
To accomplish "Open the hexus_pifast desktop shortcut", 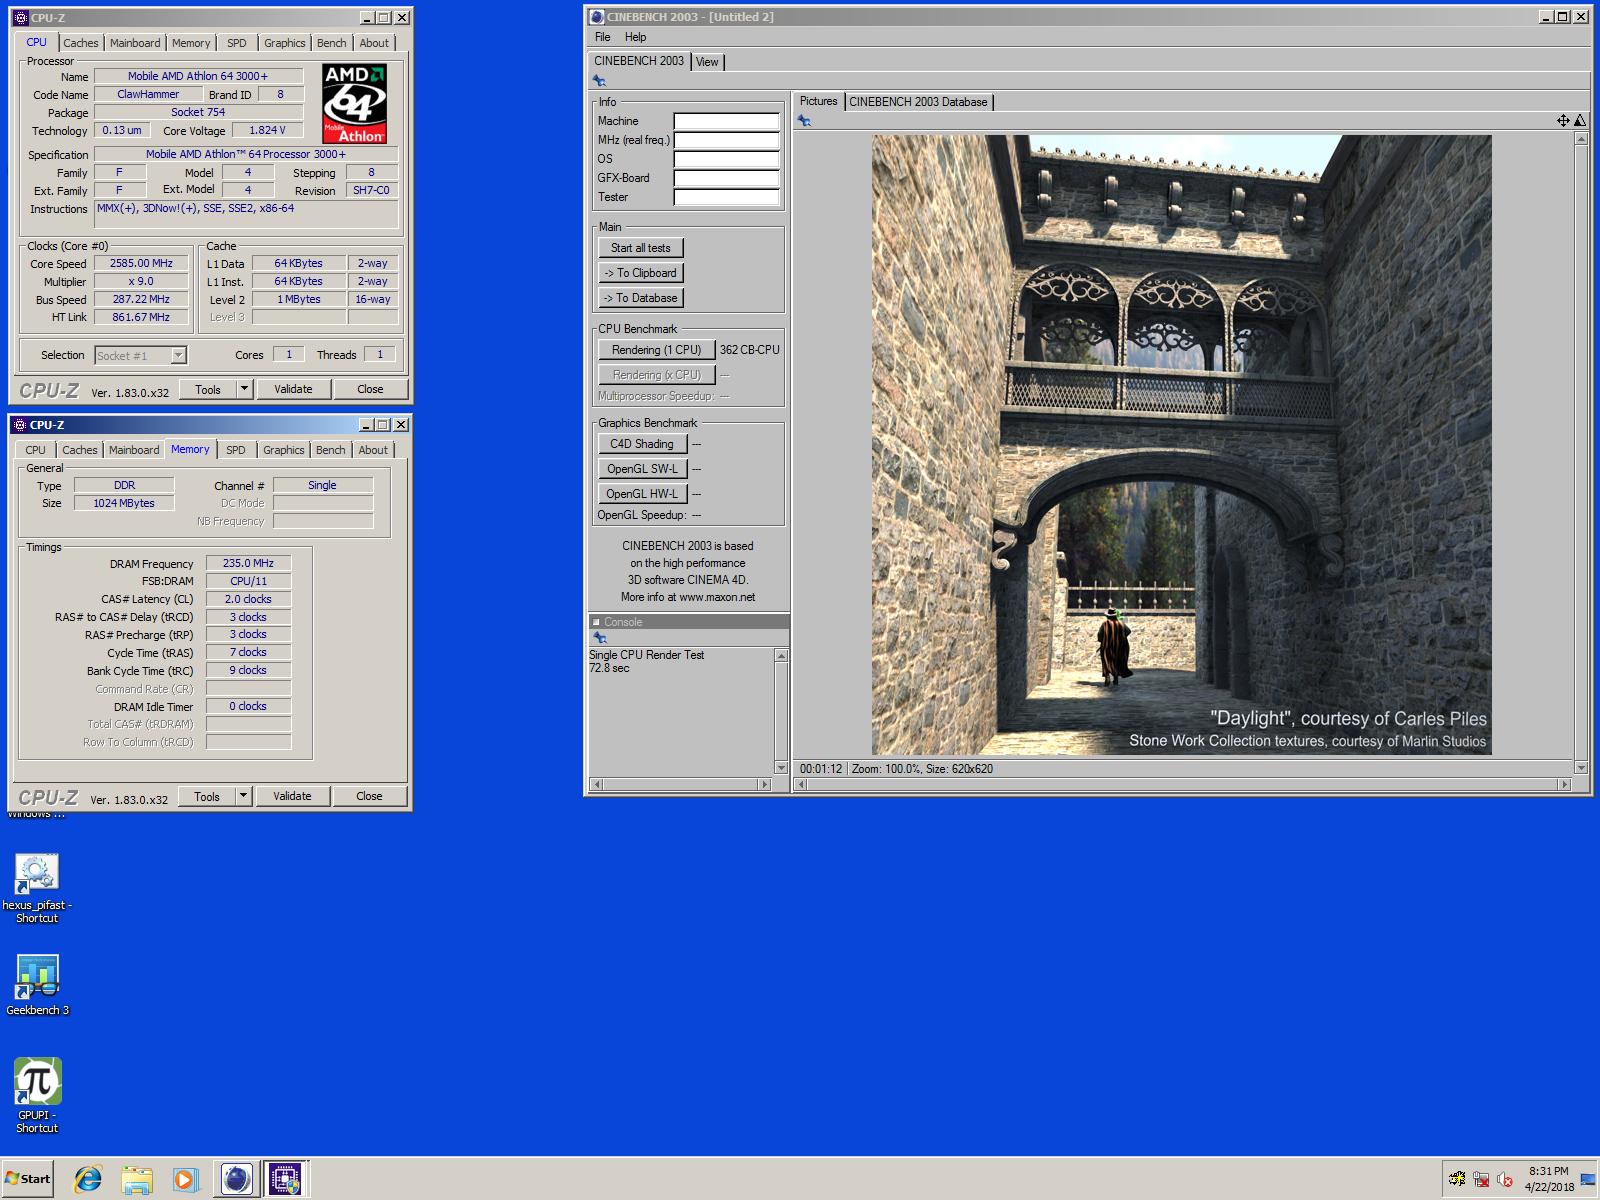I will coord(37,888).
